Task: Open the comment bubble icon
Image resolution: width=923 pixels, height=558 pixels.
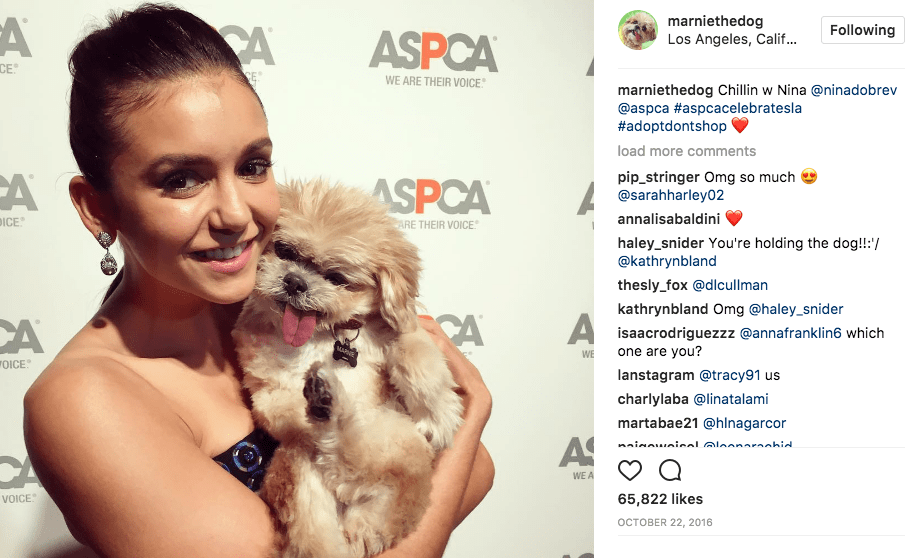Action: [670, 470]
